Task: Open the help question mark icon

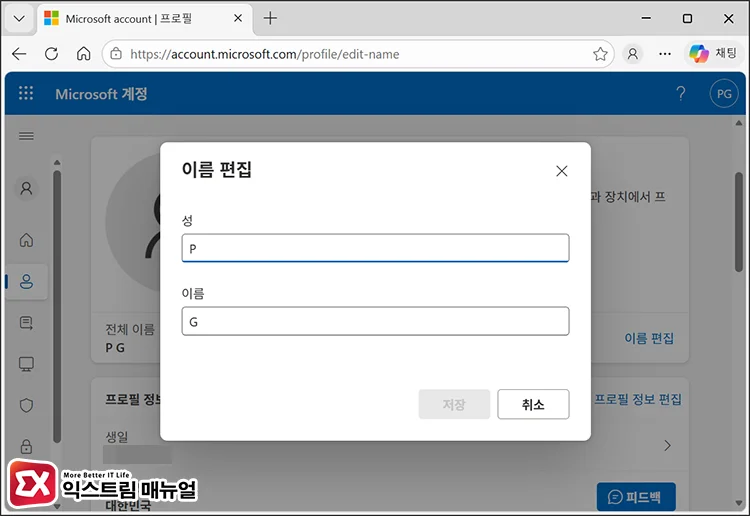Action: (681, 93)
